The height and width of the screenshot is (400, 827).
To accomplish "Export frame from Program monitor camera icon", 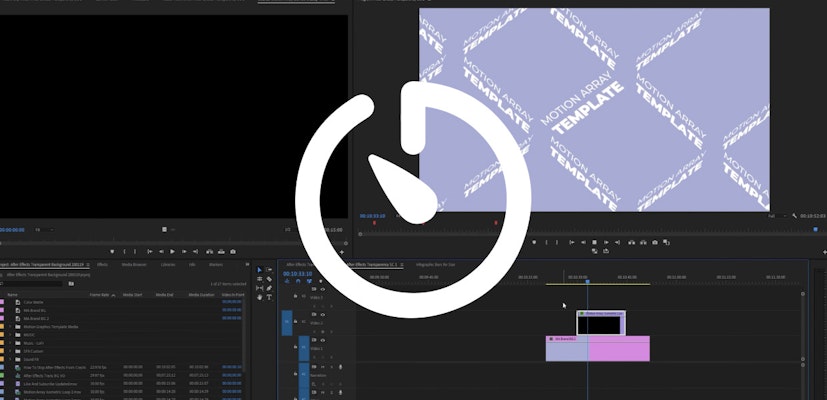I will tap(655, 242).
